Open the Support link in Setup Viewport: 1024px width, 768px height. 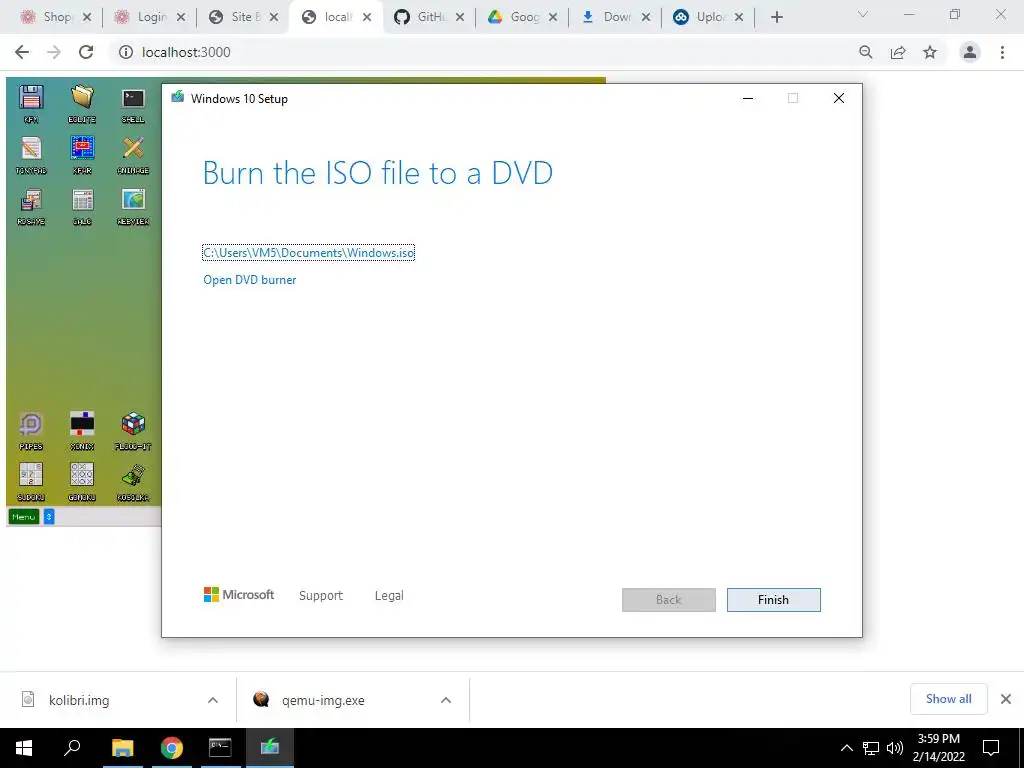click(x=321, y=596)
